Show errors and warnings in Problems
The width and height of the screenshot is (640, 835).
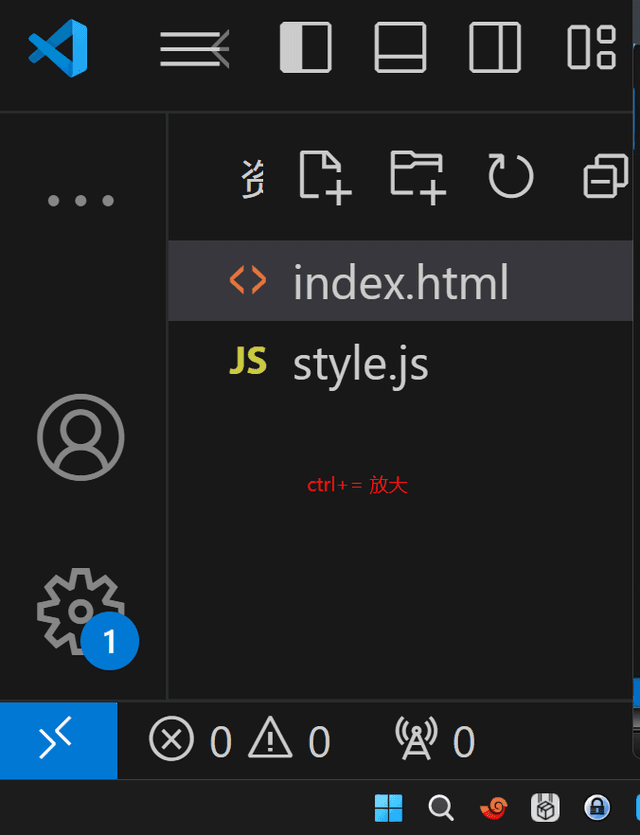pyautogui.click(x=240, y=741)
